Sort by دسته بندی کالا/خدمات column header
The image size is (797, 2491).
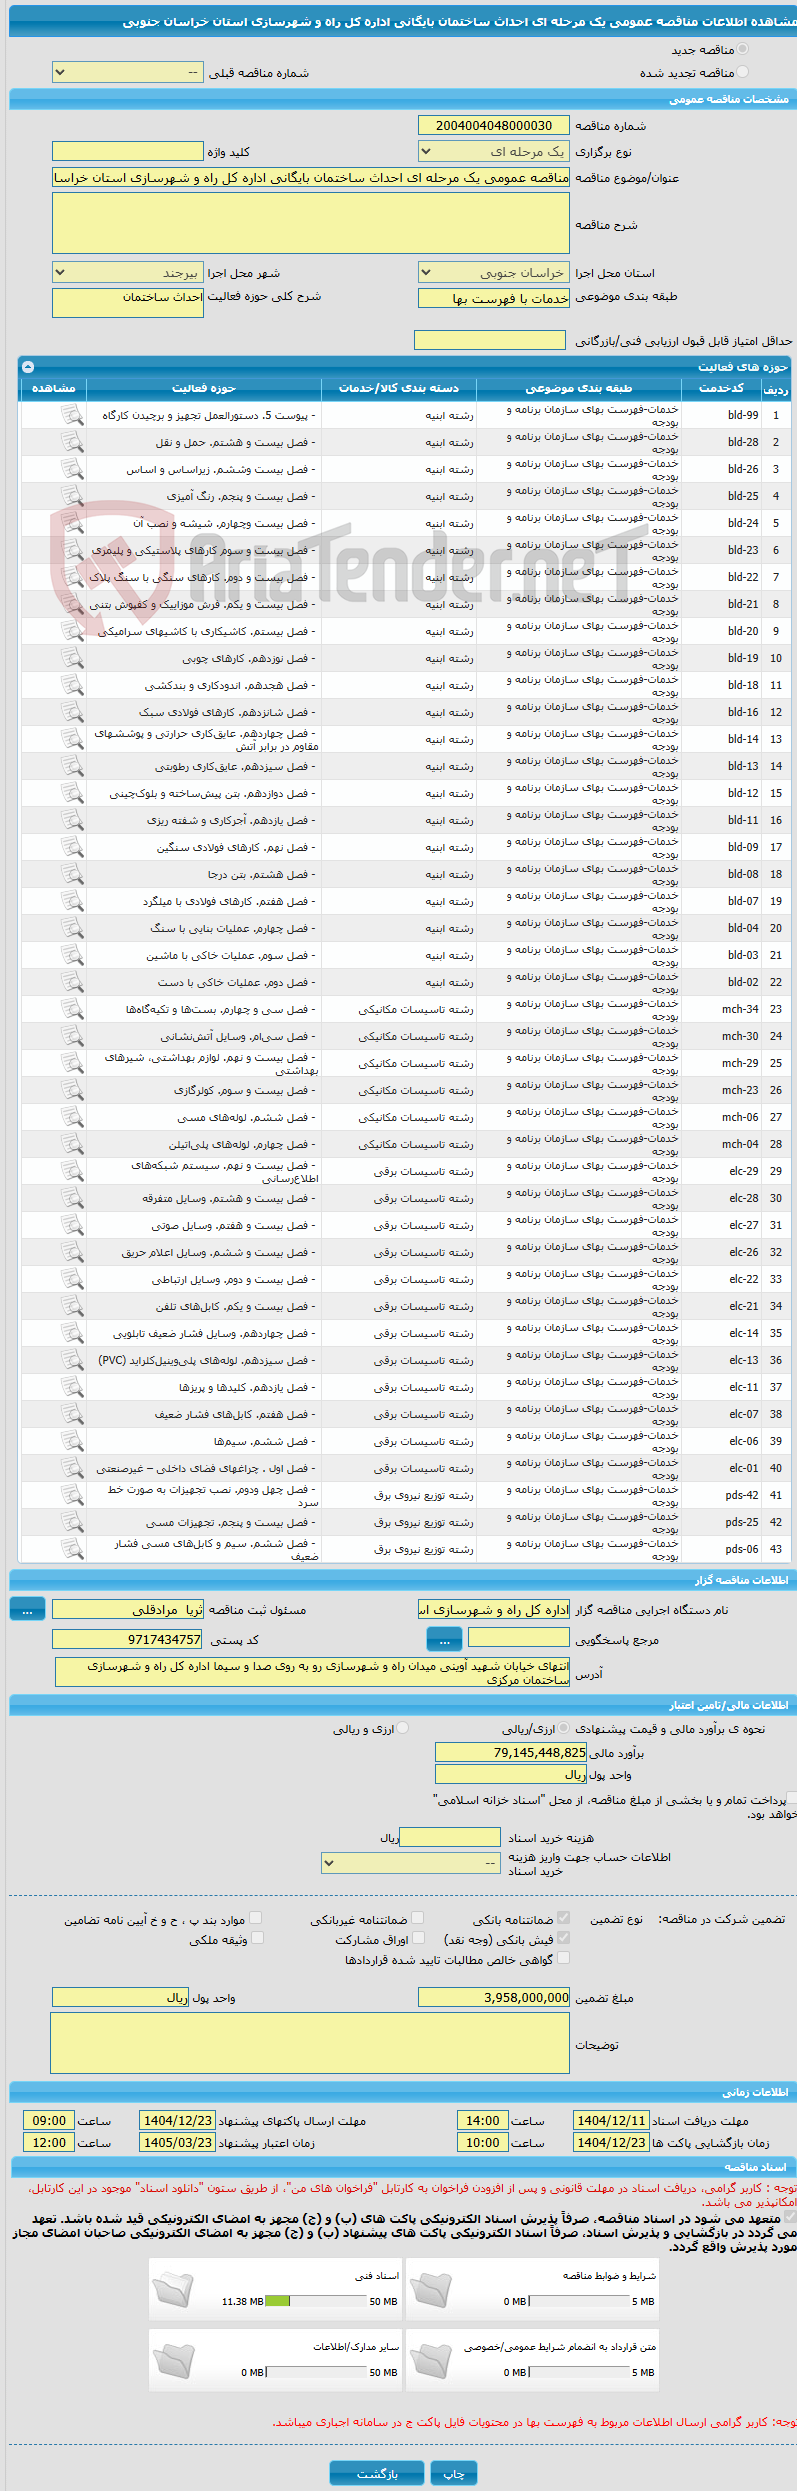pyautogui.click(x=398, y=388)
